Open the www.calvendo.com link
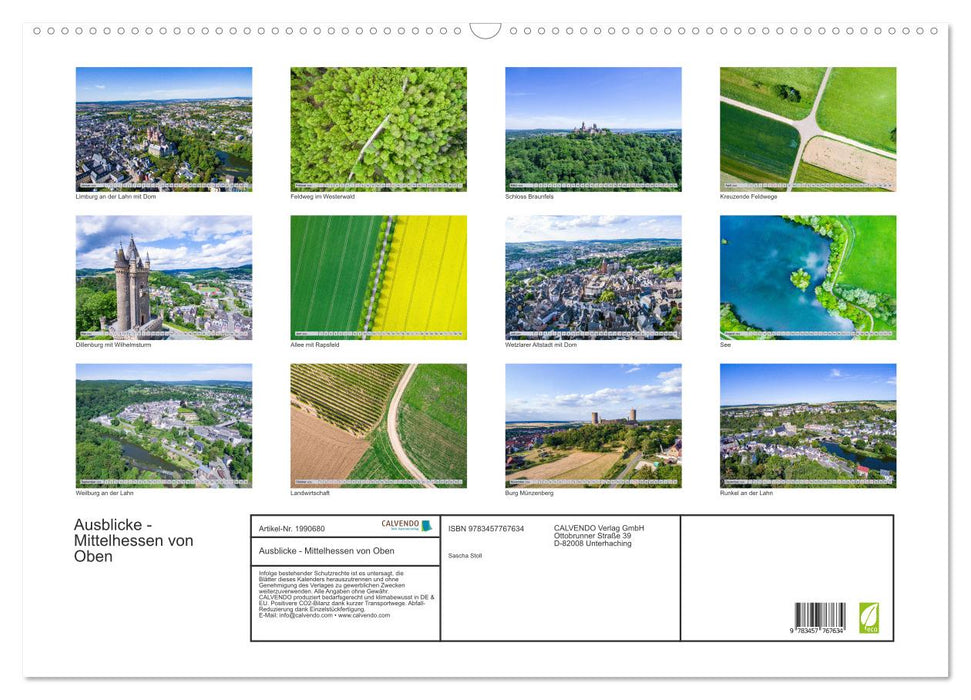 (x=362, y=617)
